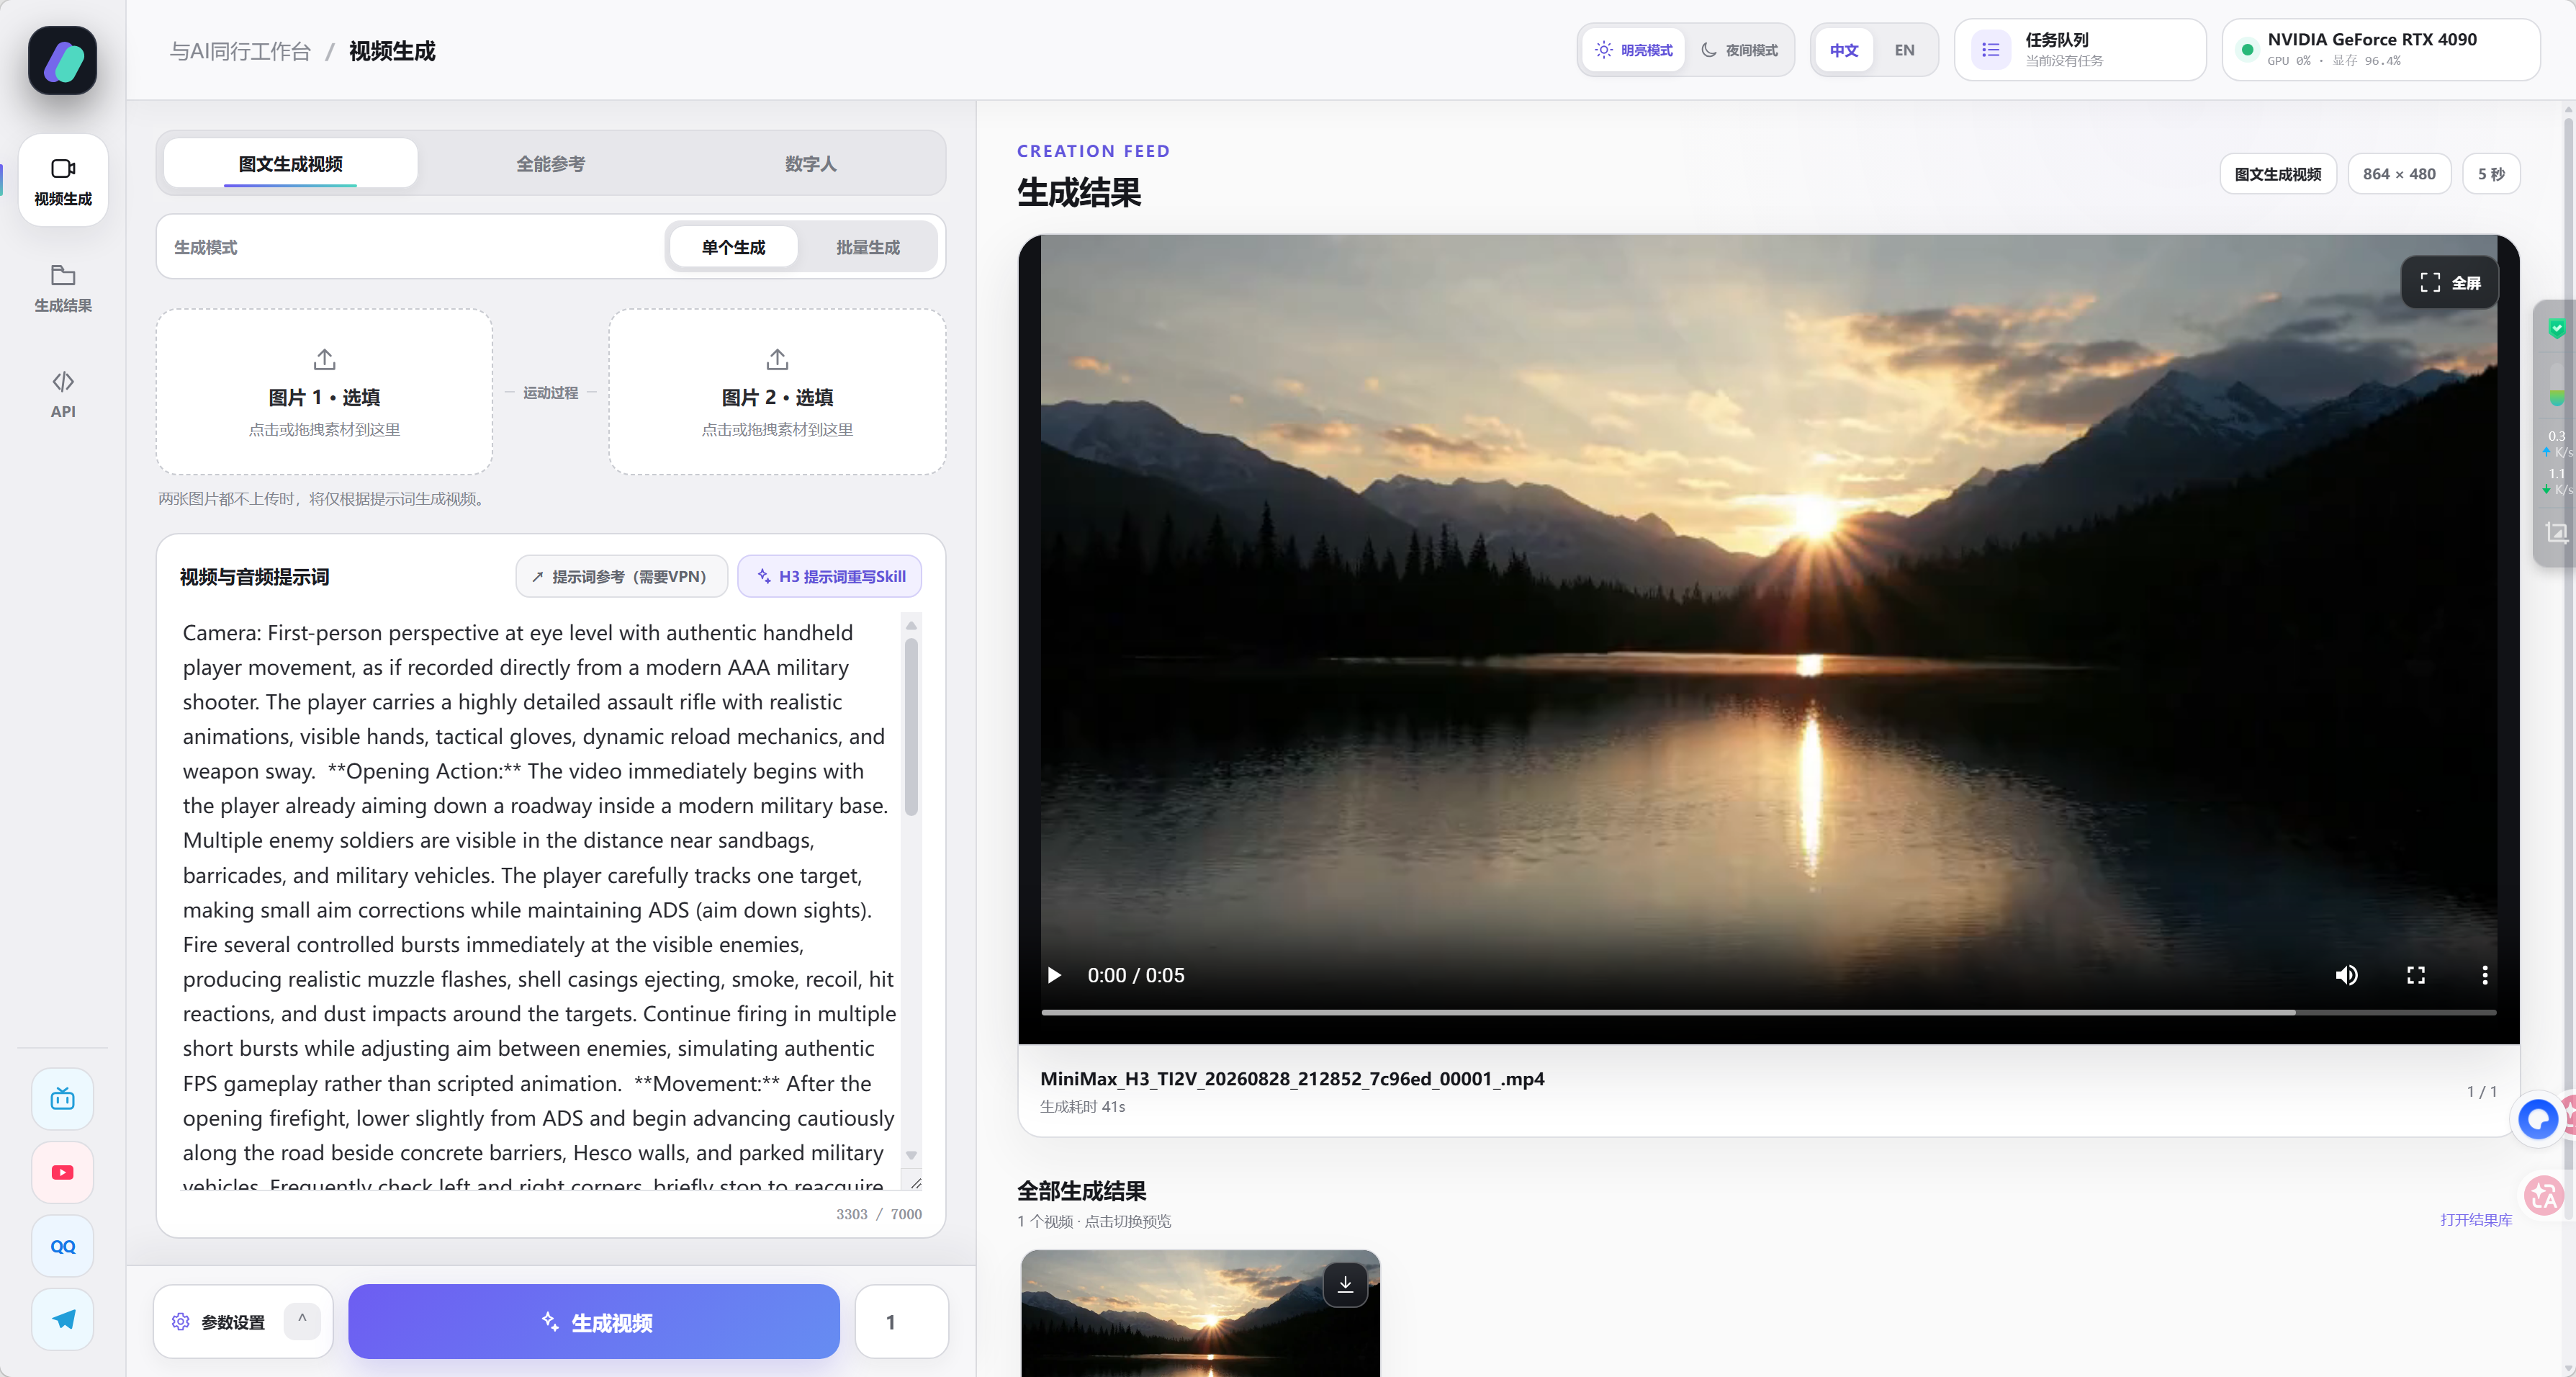Click the generation count field showing 1
Viewport: 2576px width, 1377px height.
[x=902, y=1322]
